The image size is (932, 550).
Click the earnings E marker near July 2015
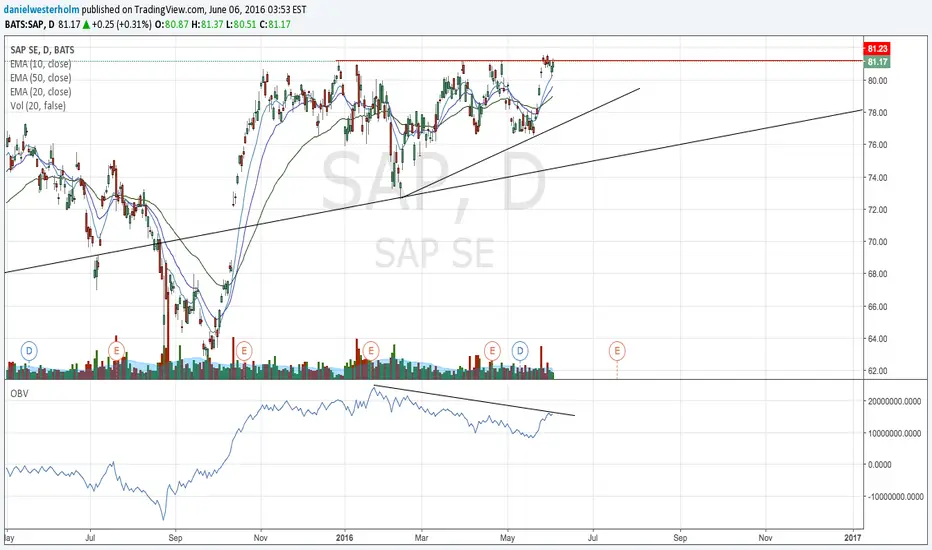pos(116,351)
